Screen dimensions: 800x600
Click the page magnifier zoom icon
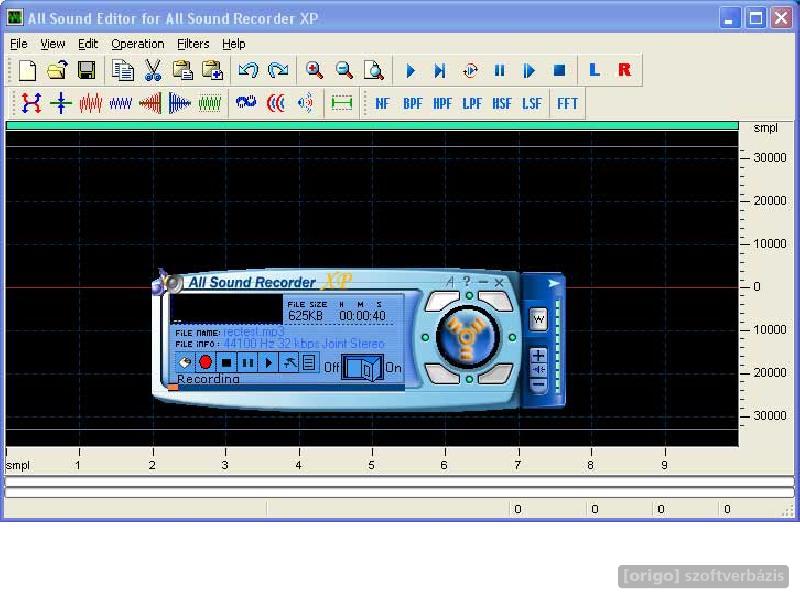coord(374,70)
